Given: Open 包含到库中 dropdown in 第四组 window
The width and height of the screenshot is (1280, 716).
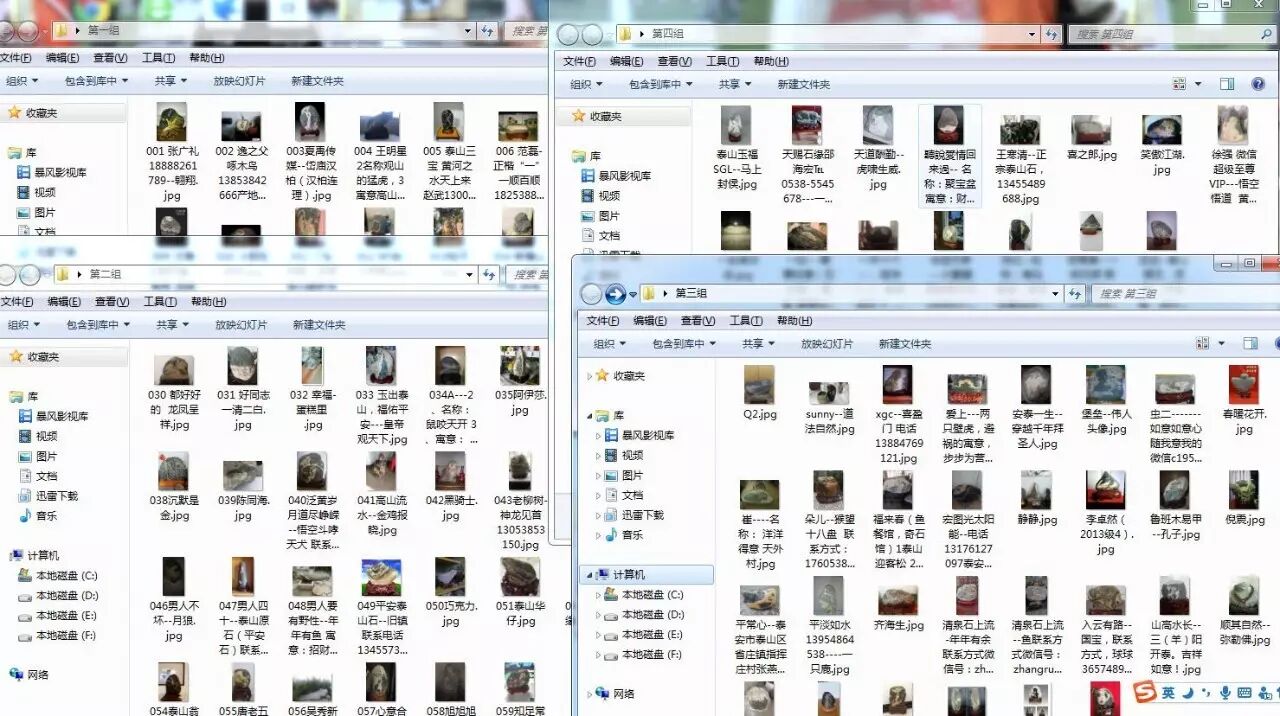Looking at the screenshot, I should coord(661,84).
